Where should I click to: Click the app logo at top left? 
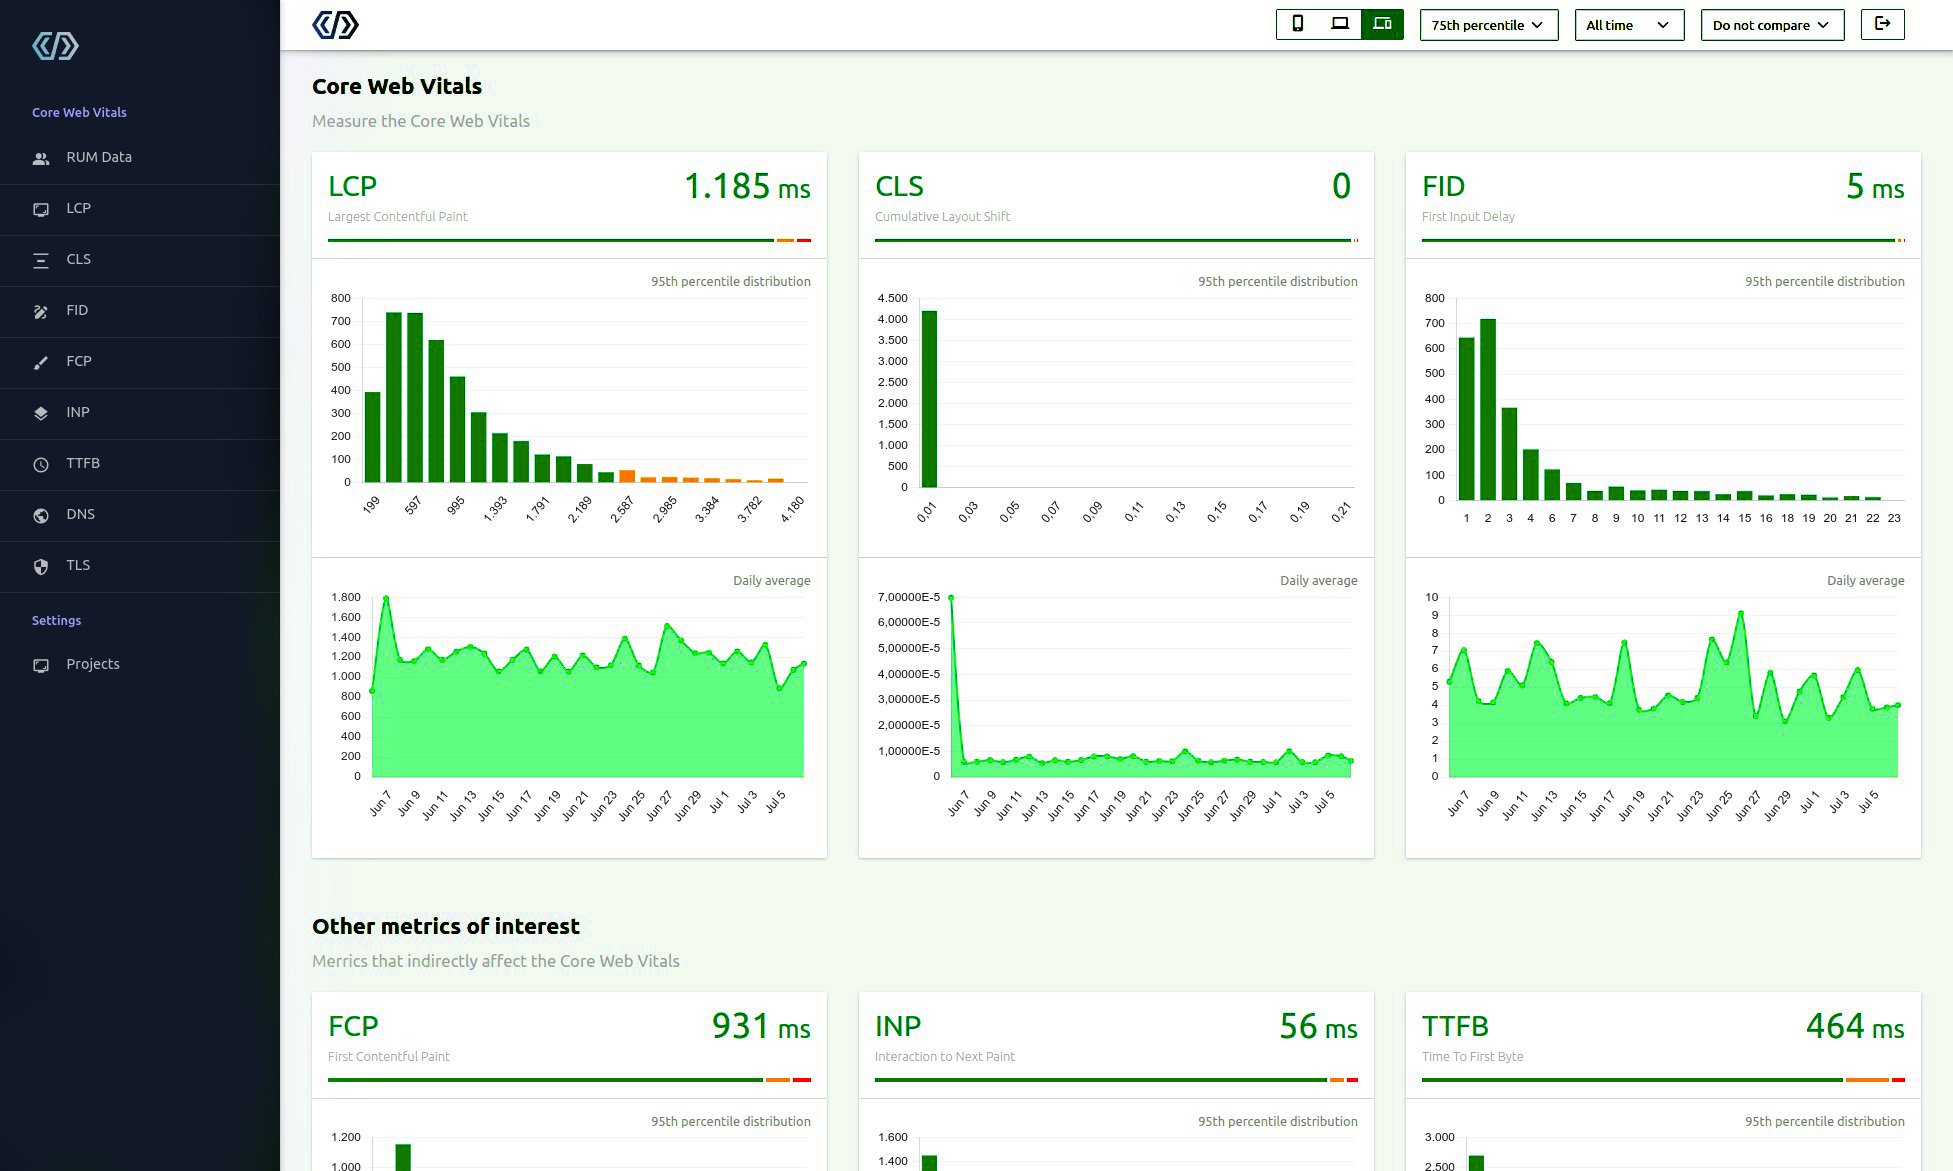pyautogui.click(x=337, y=23)
